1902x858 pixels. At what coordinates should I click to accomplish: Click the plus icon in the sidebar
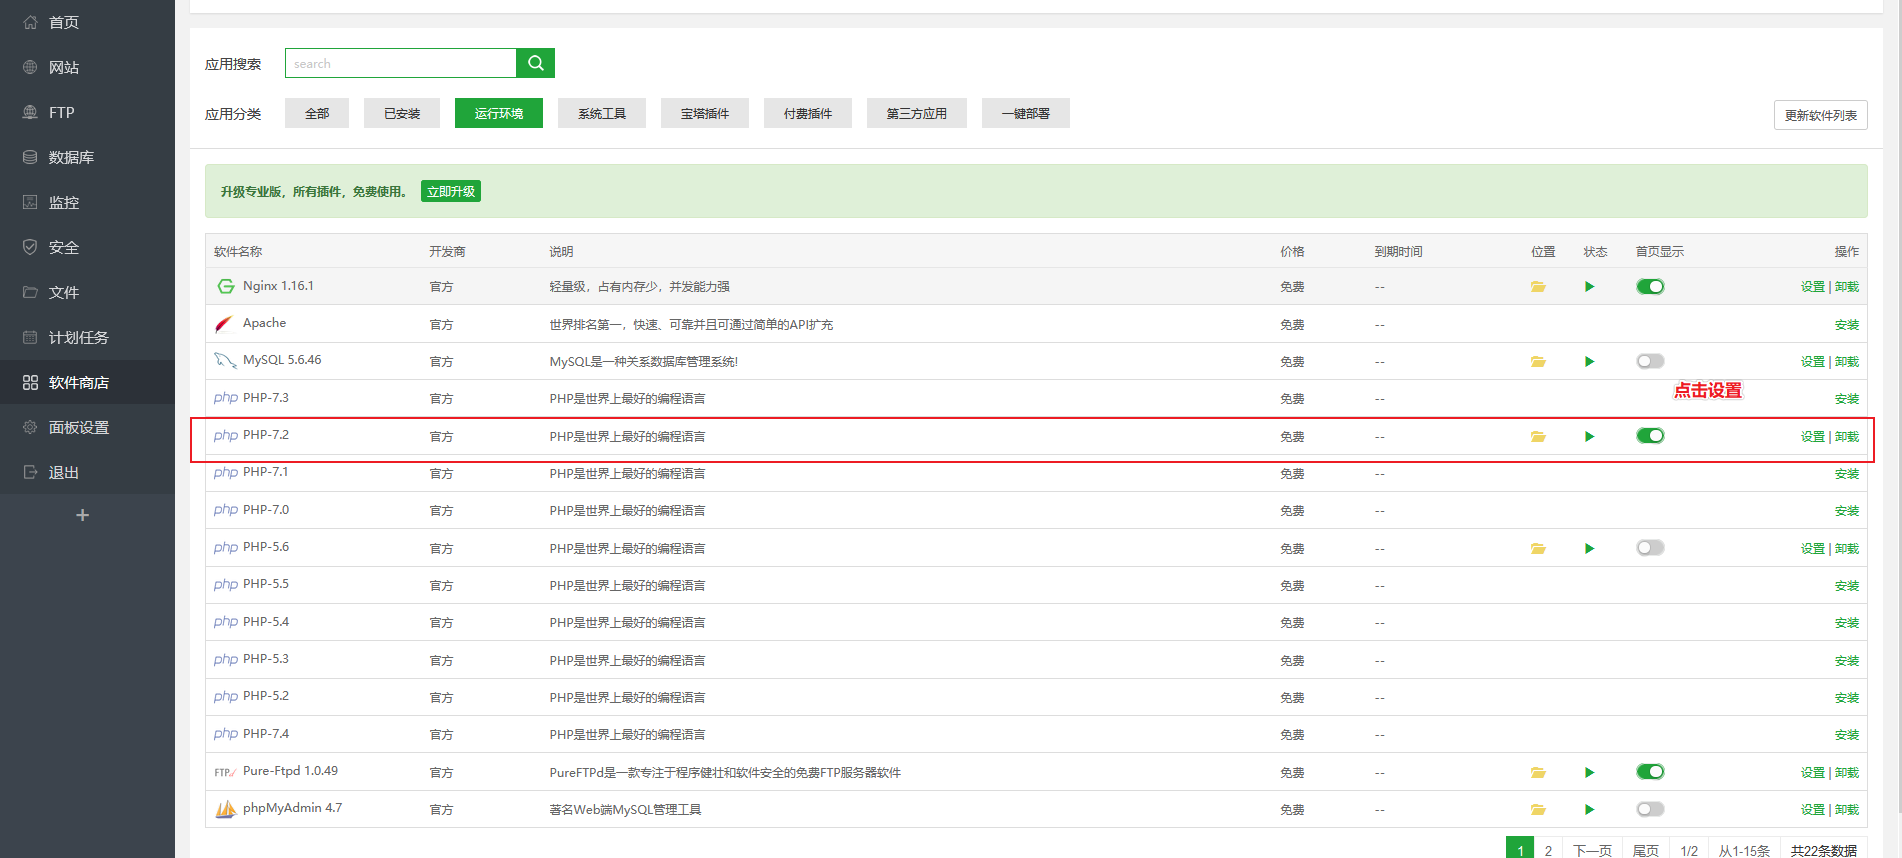(83, 515)
